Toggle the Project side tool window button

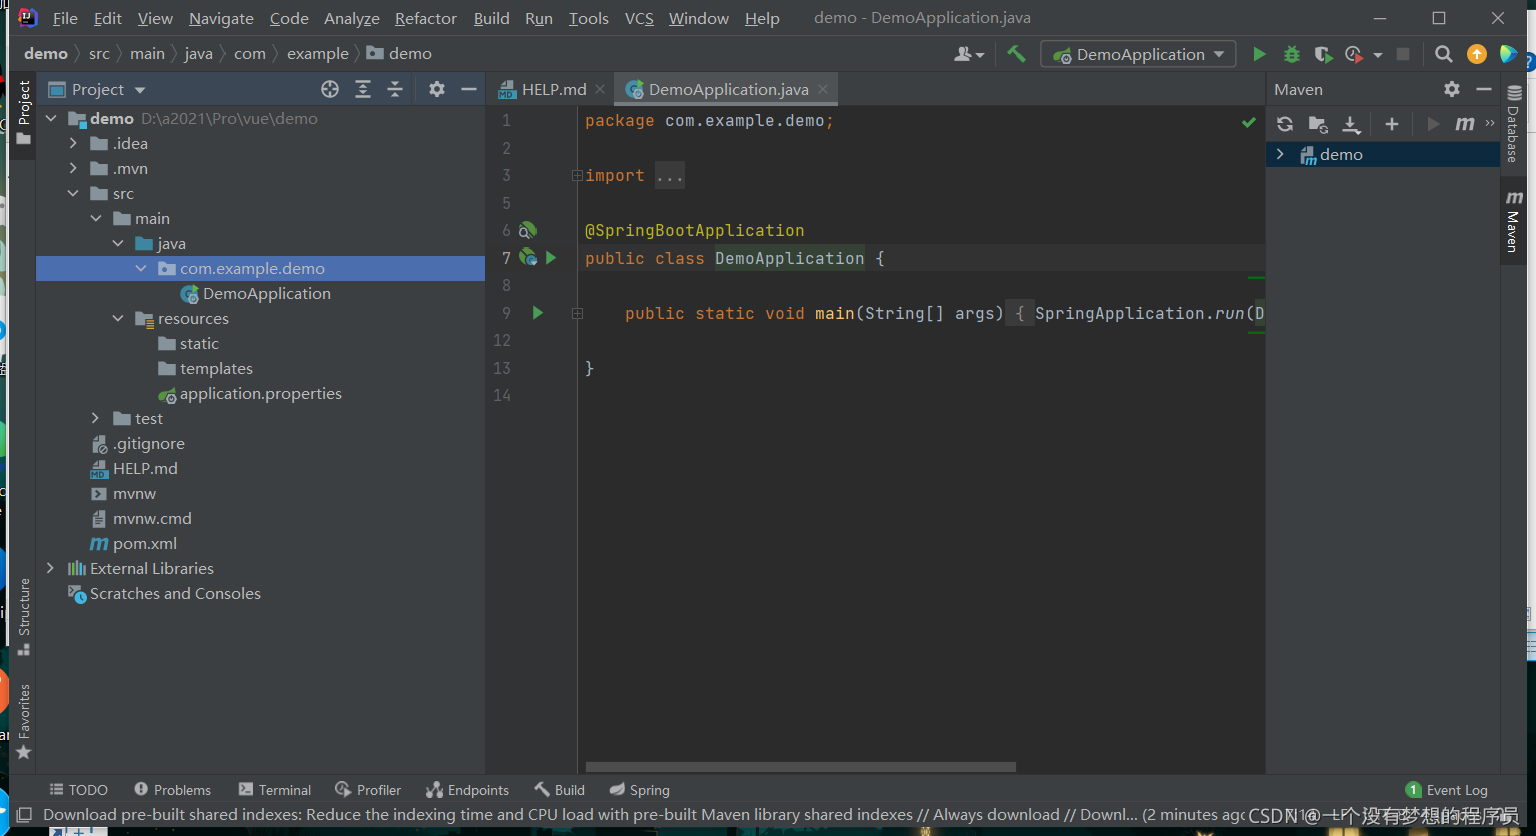click(x=24, y=113)
